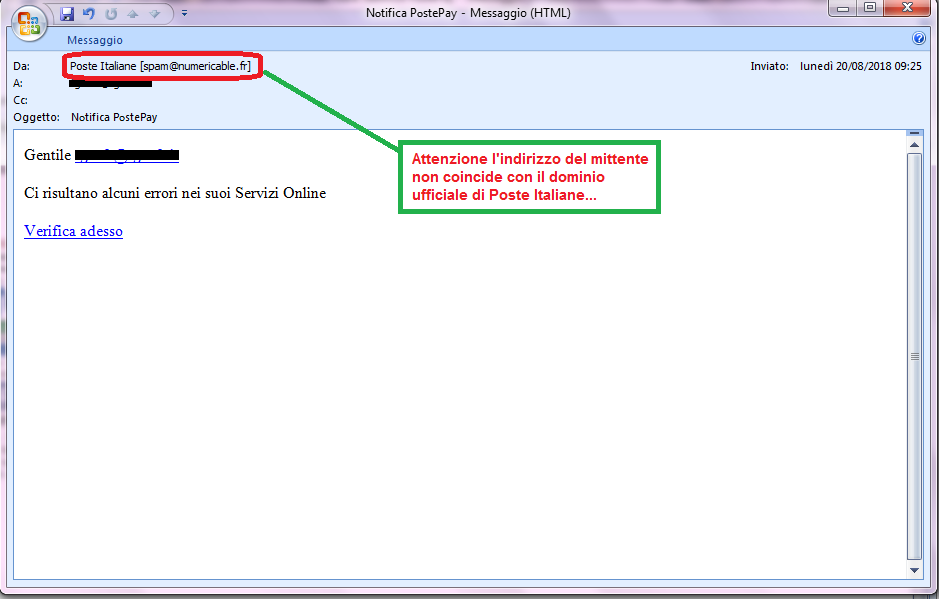Click the Redo arrow in the toolbar
The width and height of the screenshot is (939, 599).
point(111,13)
